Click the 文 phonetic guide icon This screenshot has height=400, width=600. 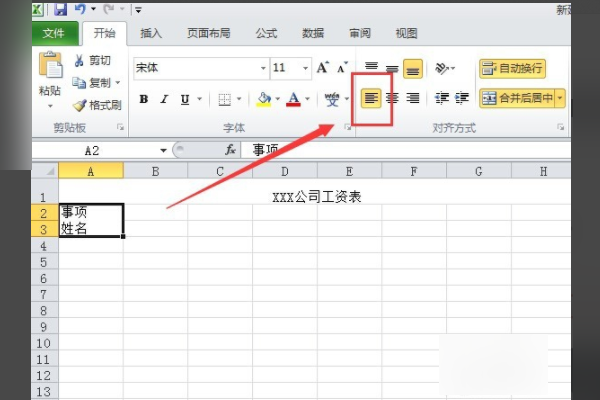[332, 99]
